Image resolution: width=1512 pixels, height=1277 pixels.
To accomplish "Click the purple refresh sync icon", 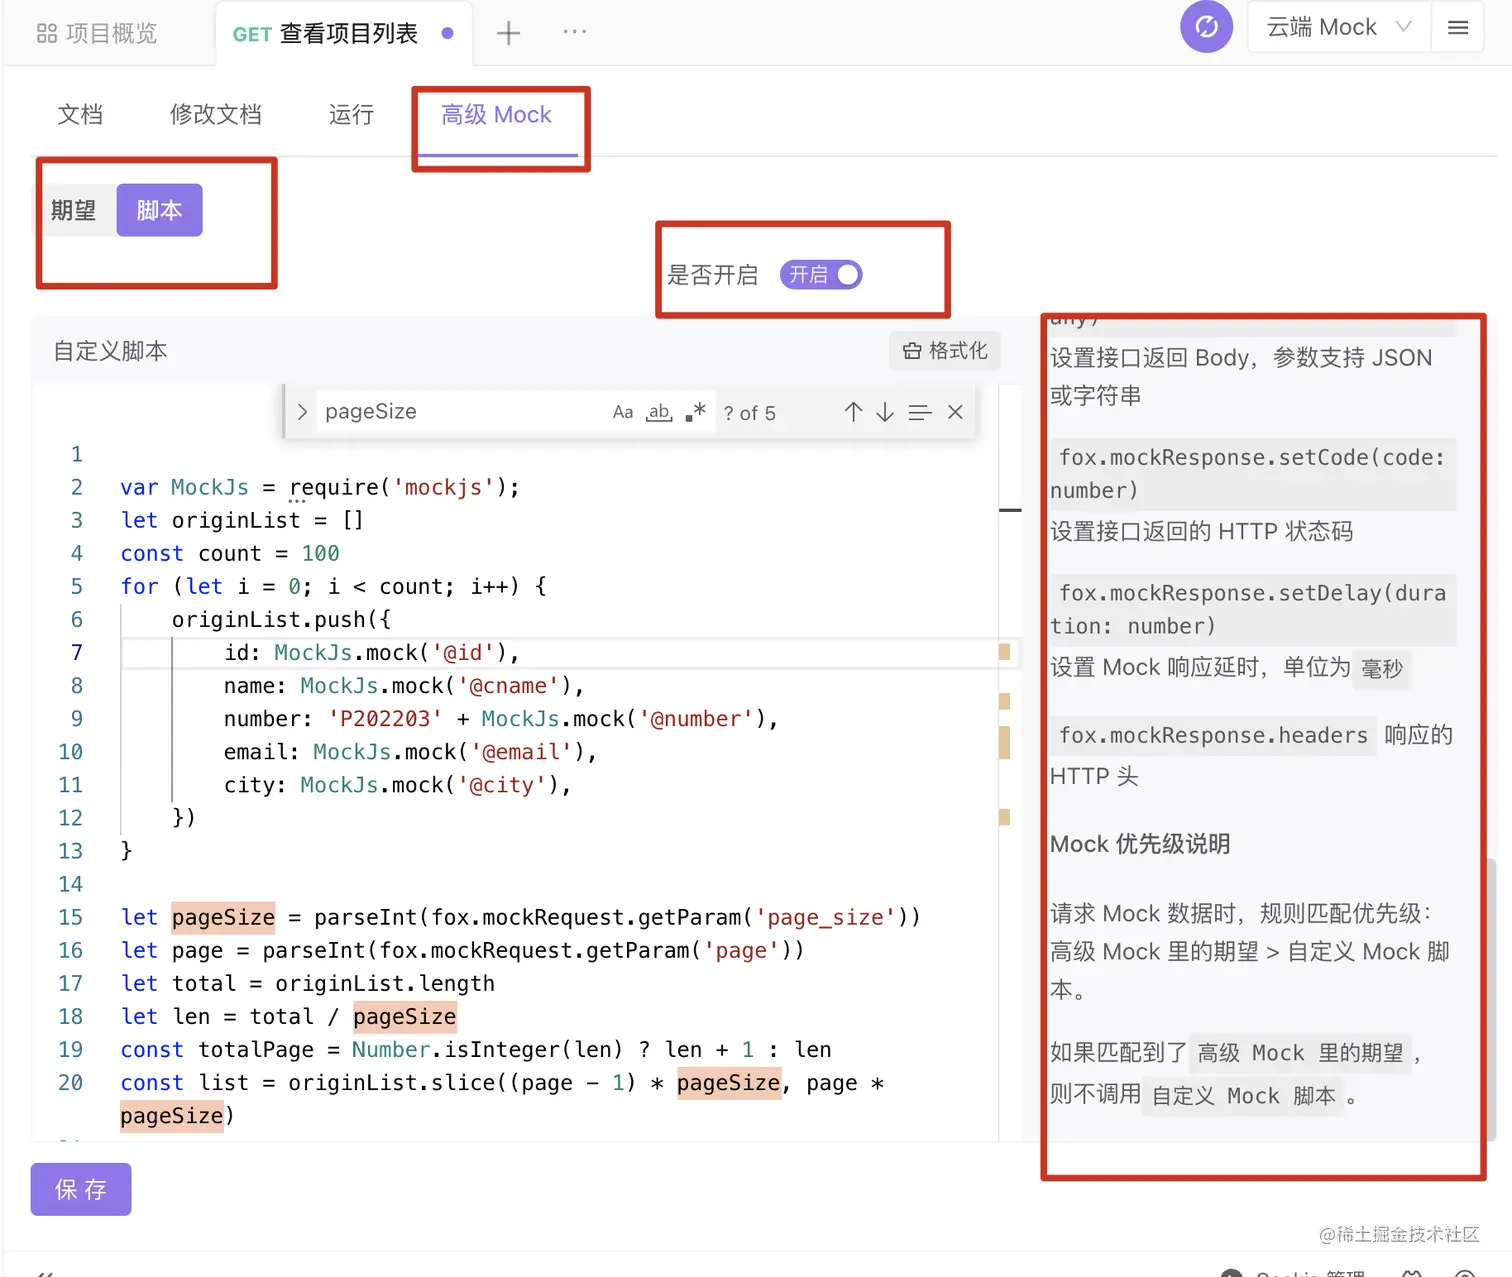I will tap(1206, 27).
